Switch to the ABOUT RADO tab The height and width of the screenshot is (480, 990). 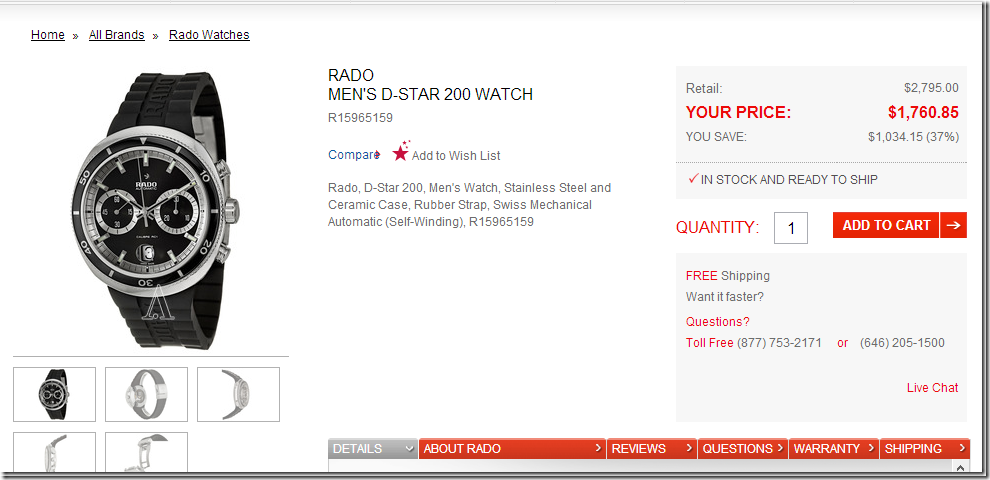tap(512, 448)
